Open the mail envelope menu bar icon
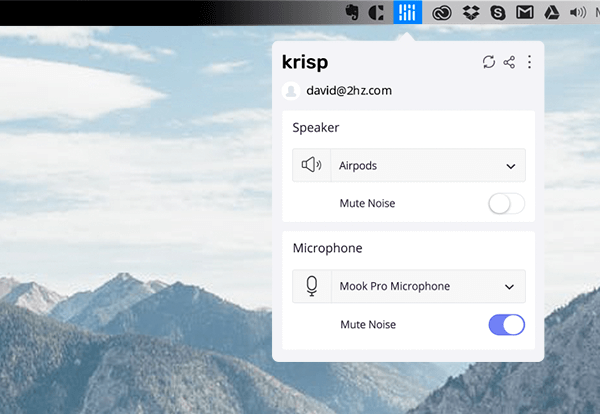Image resolution: width=600 pixels, height=414 pixels. tap(525, 13)
